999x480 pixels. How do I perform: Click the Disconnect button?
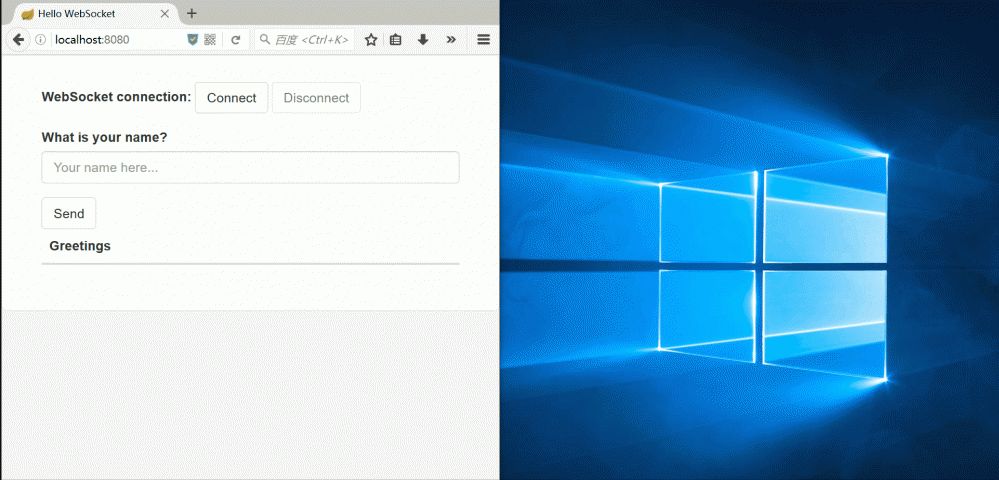pos(316,98)
